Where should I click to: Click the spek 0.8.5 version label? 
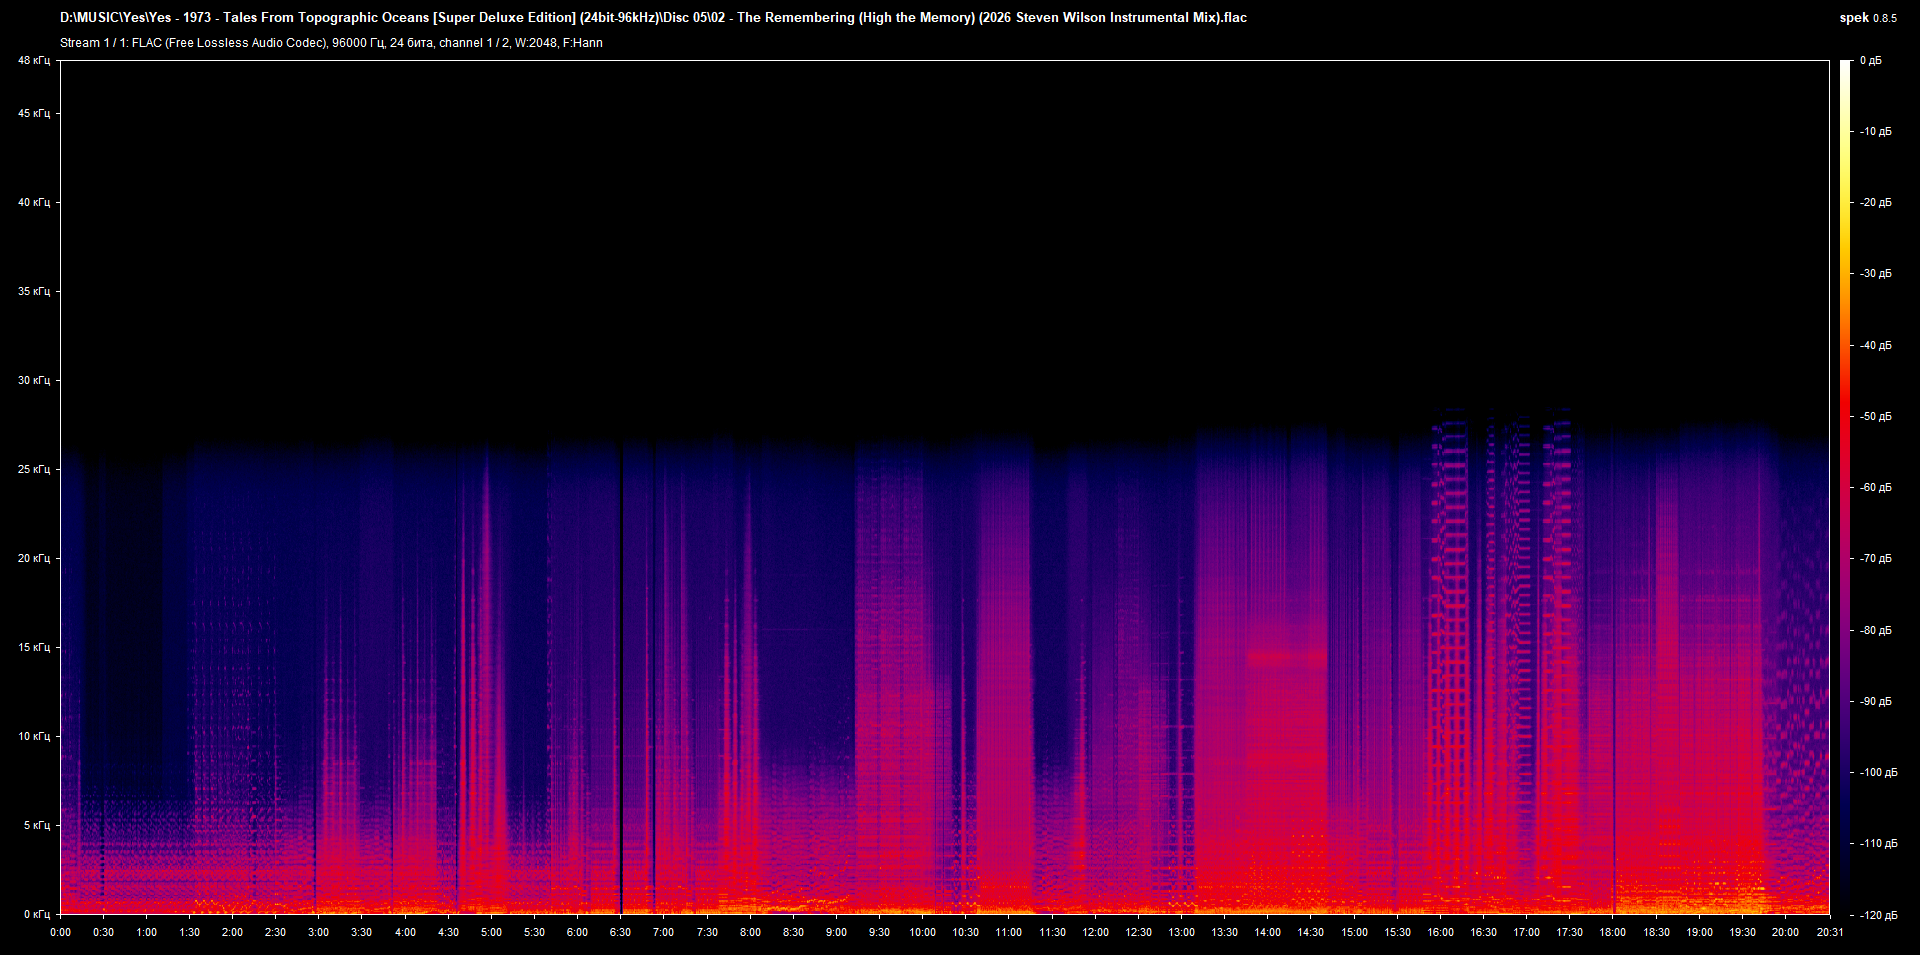tap(1868, 18)
